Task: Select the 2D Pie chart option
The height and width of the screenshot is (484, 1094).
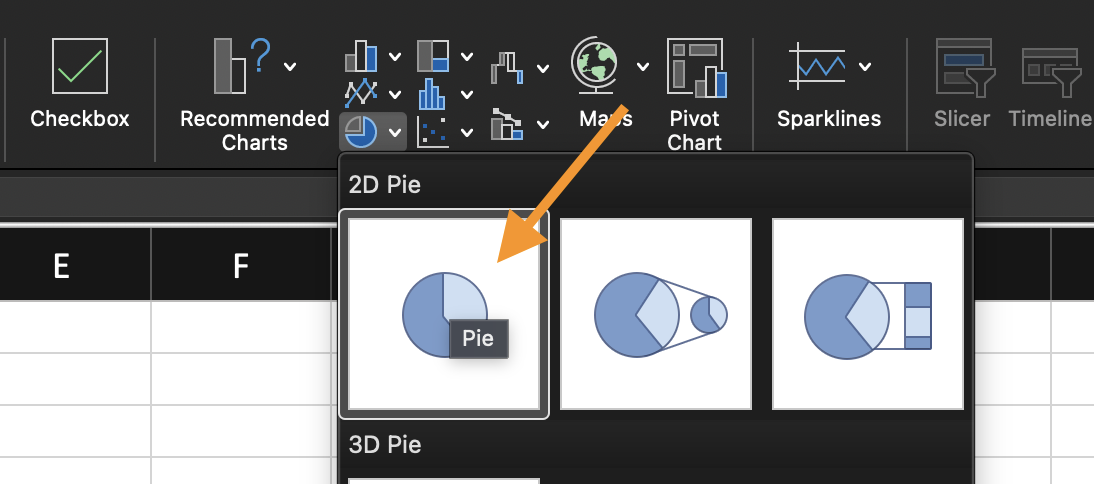Action: point(443,314)
